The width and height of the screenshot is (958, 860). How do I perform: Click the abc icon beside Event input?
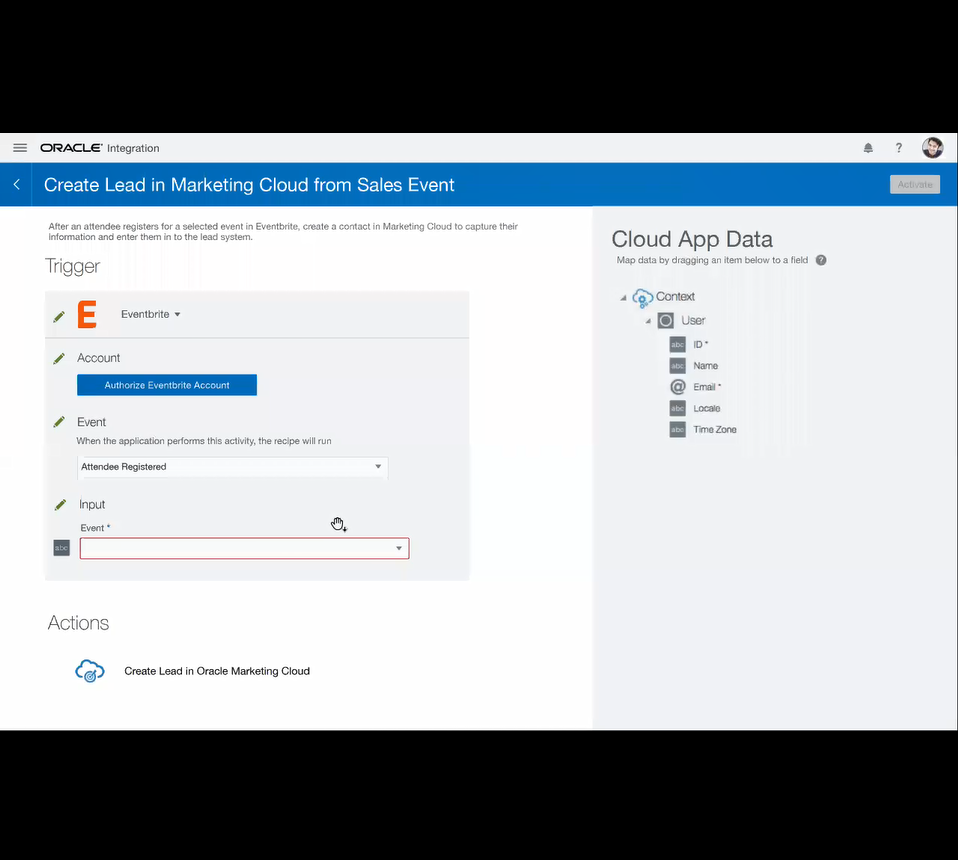coord(62,548)
